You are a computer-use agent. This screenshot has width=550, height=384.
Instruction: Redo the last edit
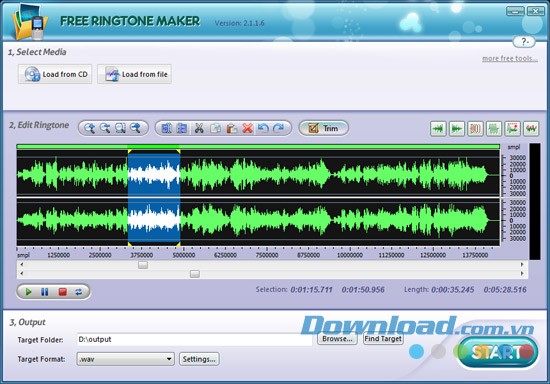pyautogui.click(x=279, y=128)
